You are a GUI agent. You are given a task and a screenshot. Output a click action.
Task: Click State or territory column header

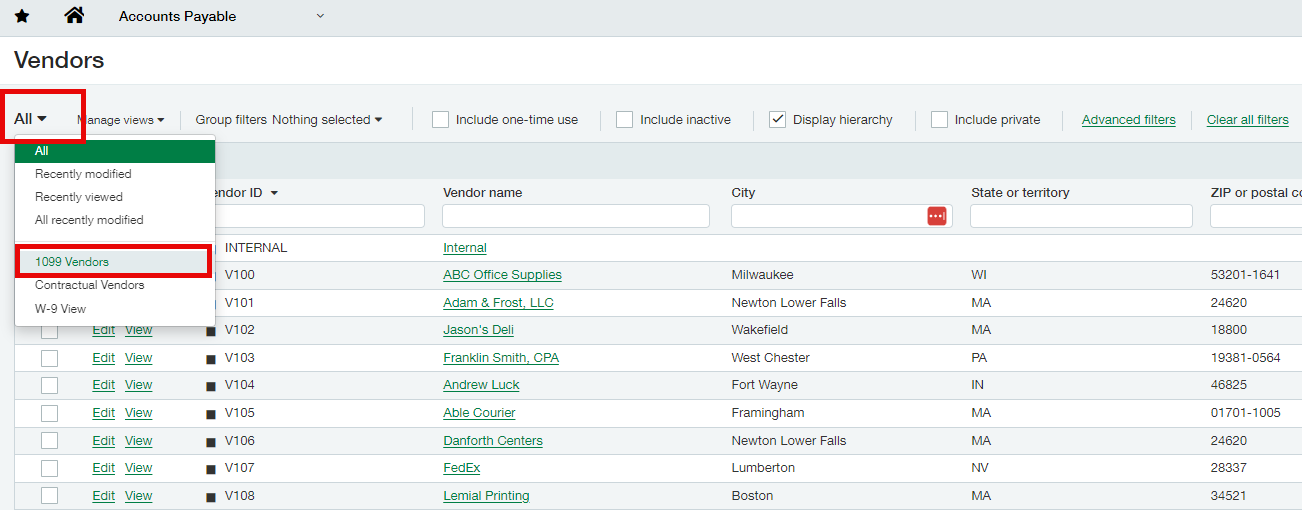pos(1020,193)
